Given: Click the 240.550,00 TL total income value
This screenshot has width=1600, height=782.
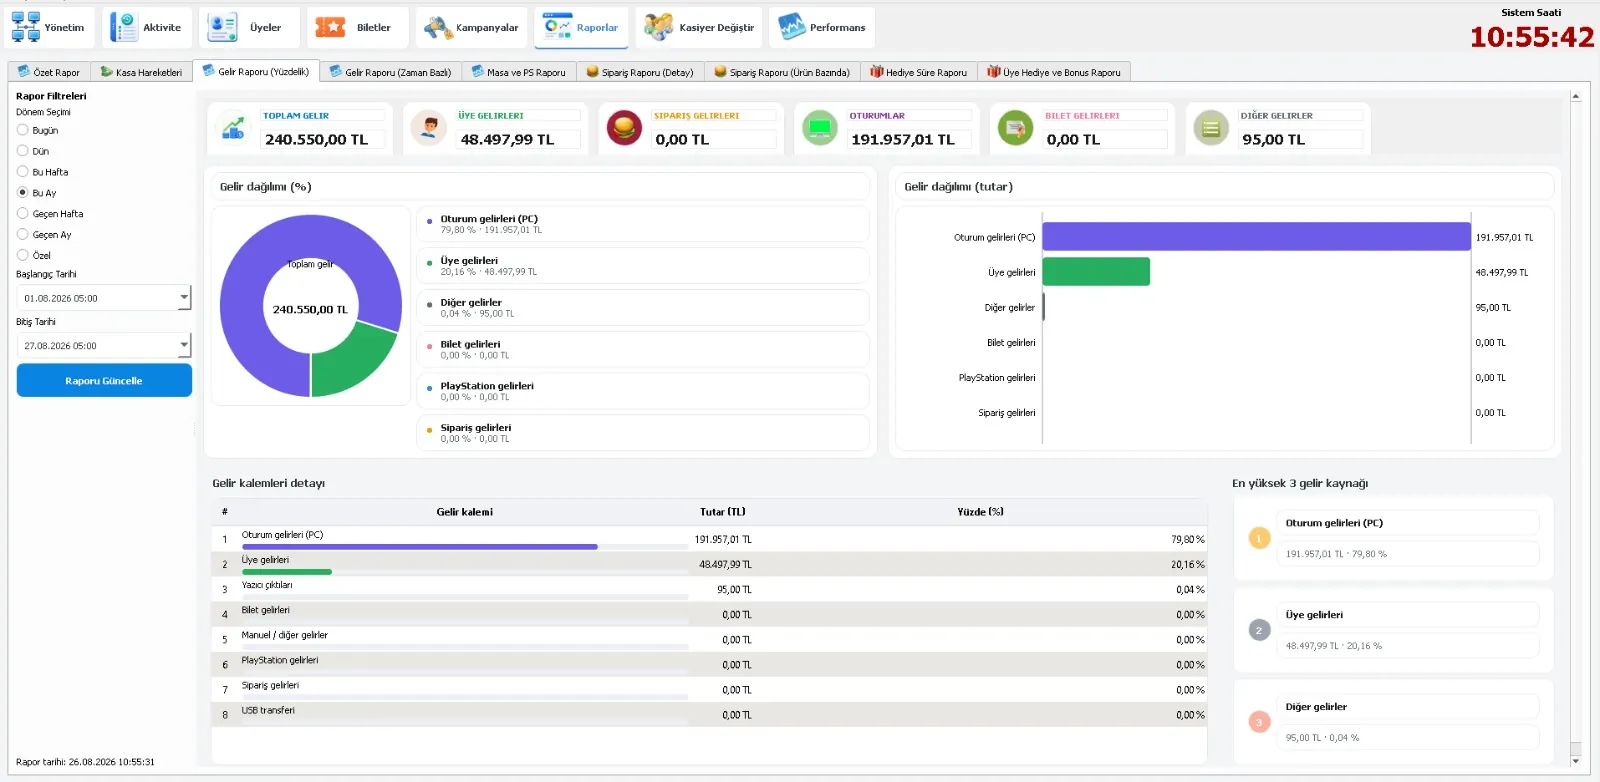Looking at the screenshot, I should [316, 140].
